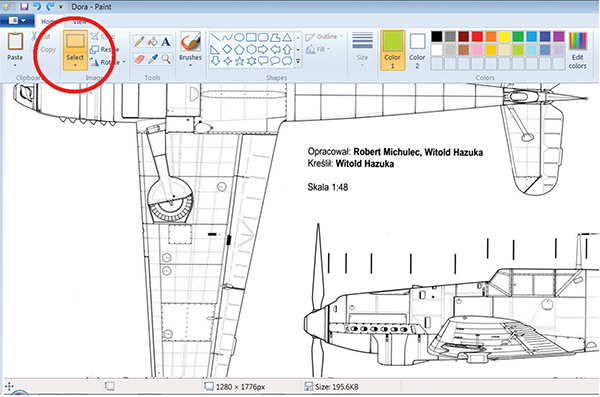Viewport: 600px width, 397px height.
Task: Choose the Four-point star shape
Action: (227, 61)
